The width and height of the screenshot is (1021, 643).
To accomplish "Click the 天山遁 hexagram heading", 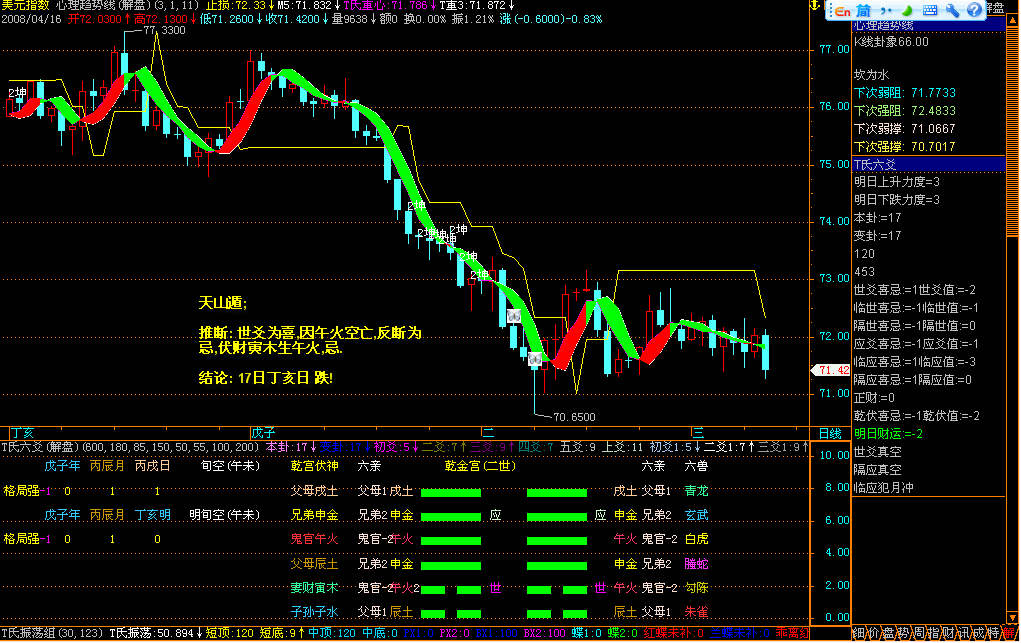I will point(223,302).
